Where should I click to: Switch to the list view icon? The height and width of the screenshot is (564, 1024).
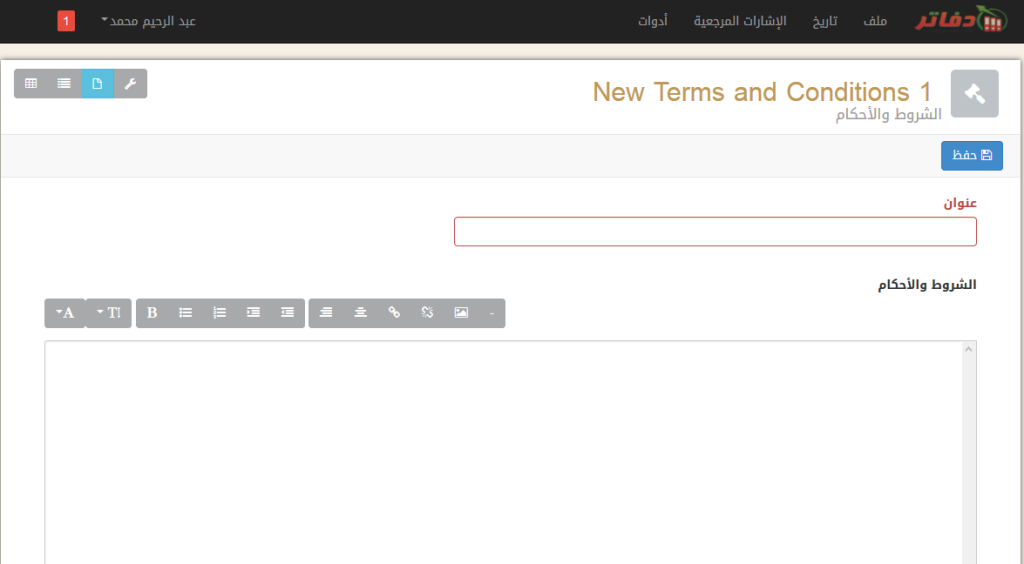pos(64,84)
